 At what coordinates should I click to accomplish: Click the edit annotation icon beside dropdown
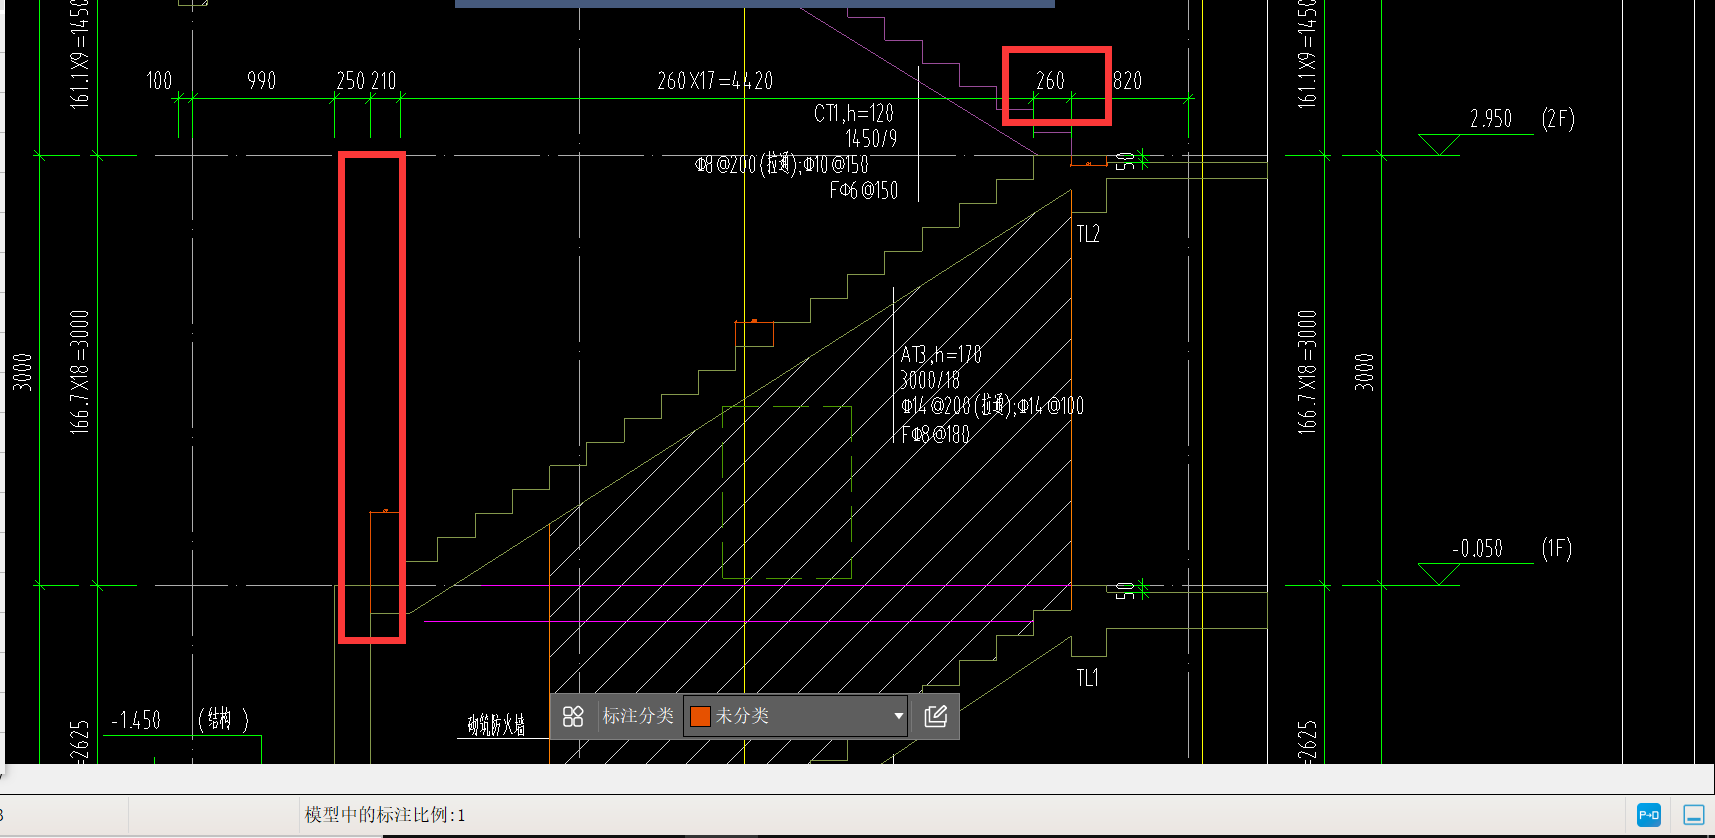click(936, 716)
